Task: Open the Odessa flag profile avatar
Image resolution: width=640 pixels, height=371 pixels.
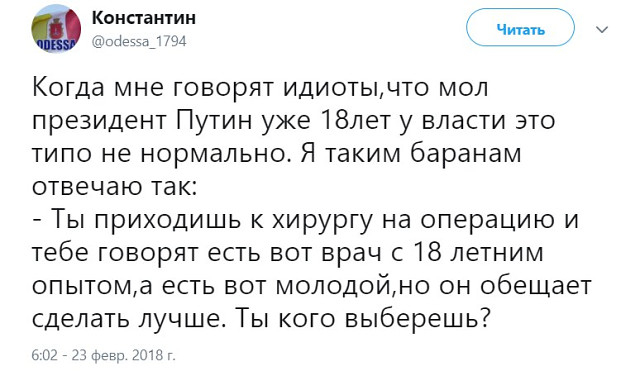Action: pyautogui.click(x=56, y=29)
